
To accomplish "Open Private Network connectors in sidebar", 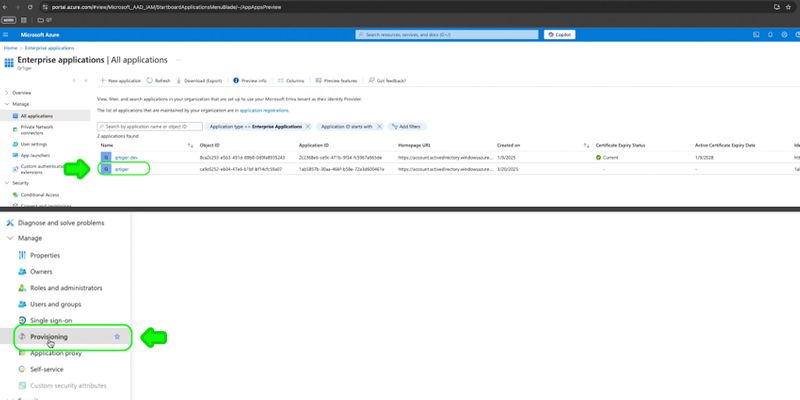I will coord(37,130).
